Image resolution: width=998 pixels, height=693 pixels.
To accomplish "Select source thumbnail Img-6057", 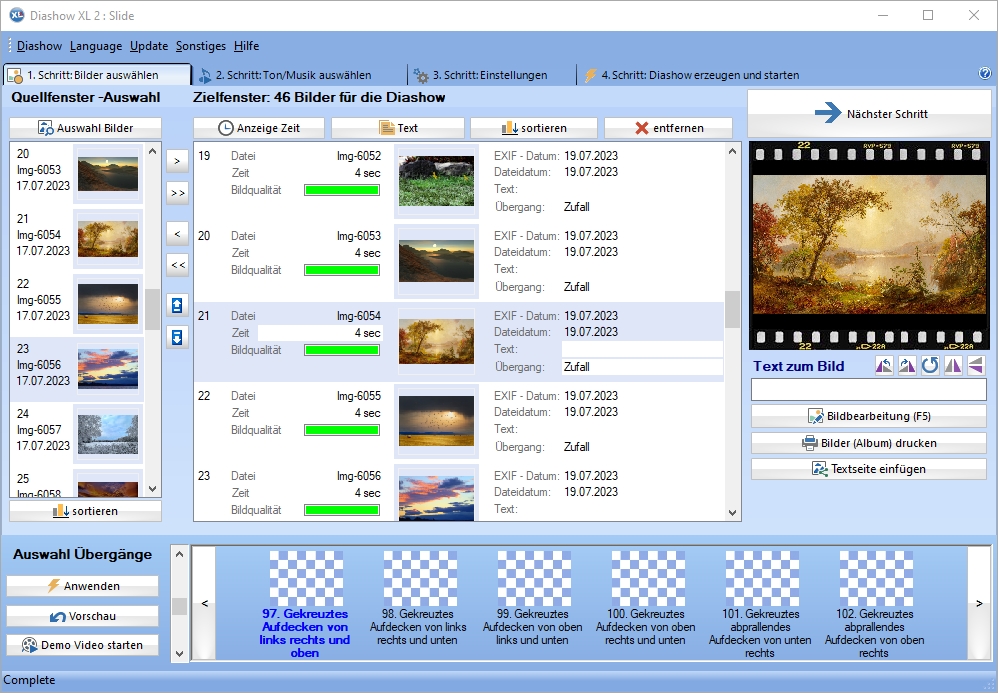I will (108, 434).
